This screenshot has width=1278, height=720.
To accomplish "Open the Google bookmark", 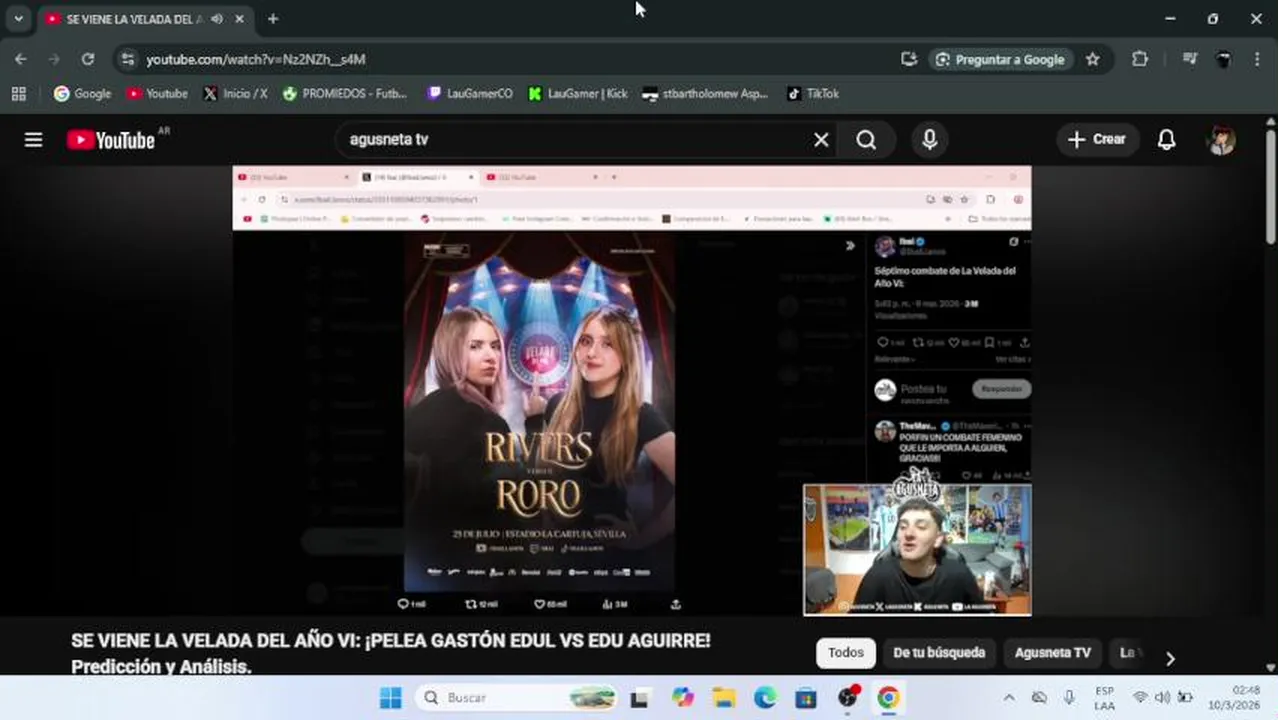I will pyautogui.click(x=82, y=93).
